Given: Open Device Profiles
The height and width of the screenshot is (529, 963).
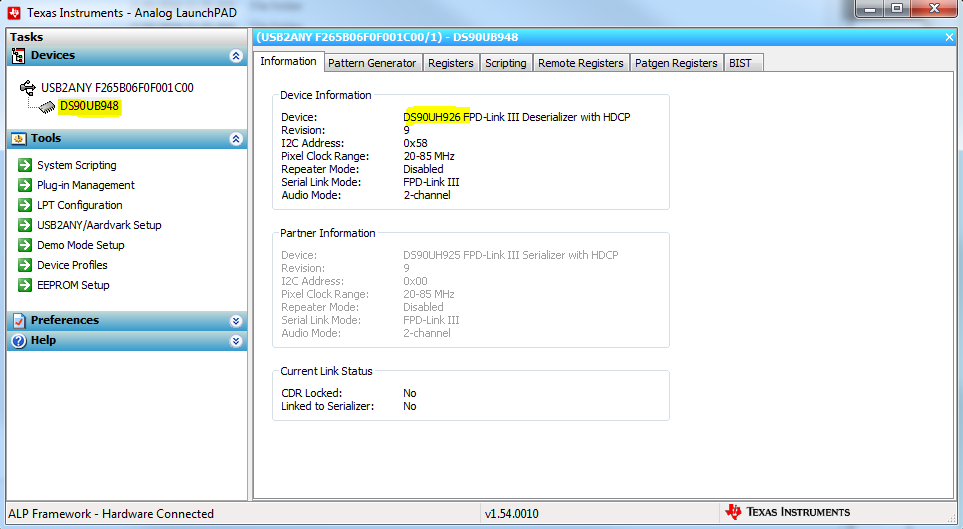Looking at the screenshot, I should point(72,265).
